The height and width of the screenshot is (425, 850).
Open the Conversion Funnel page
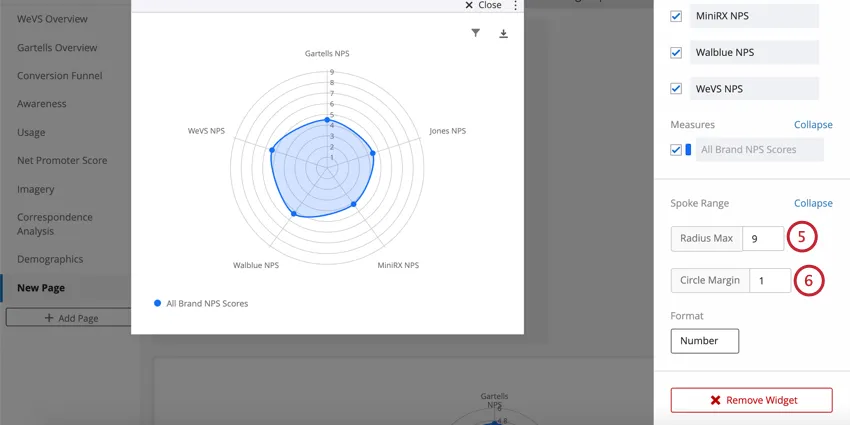(x=59, y=76)
